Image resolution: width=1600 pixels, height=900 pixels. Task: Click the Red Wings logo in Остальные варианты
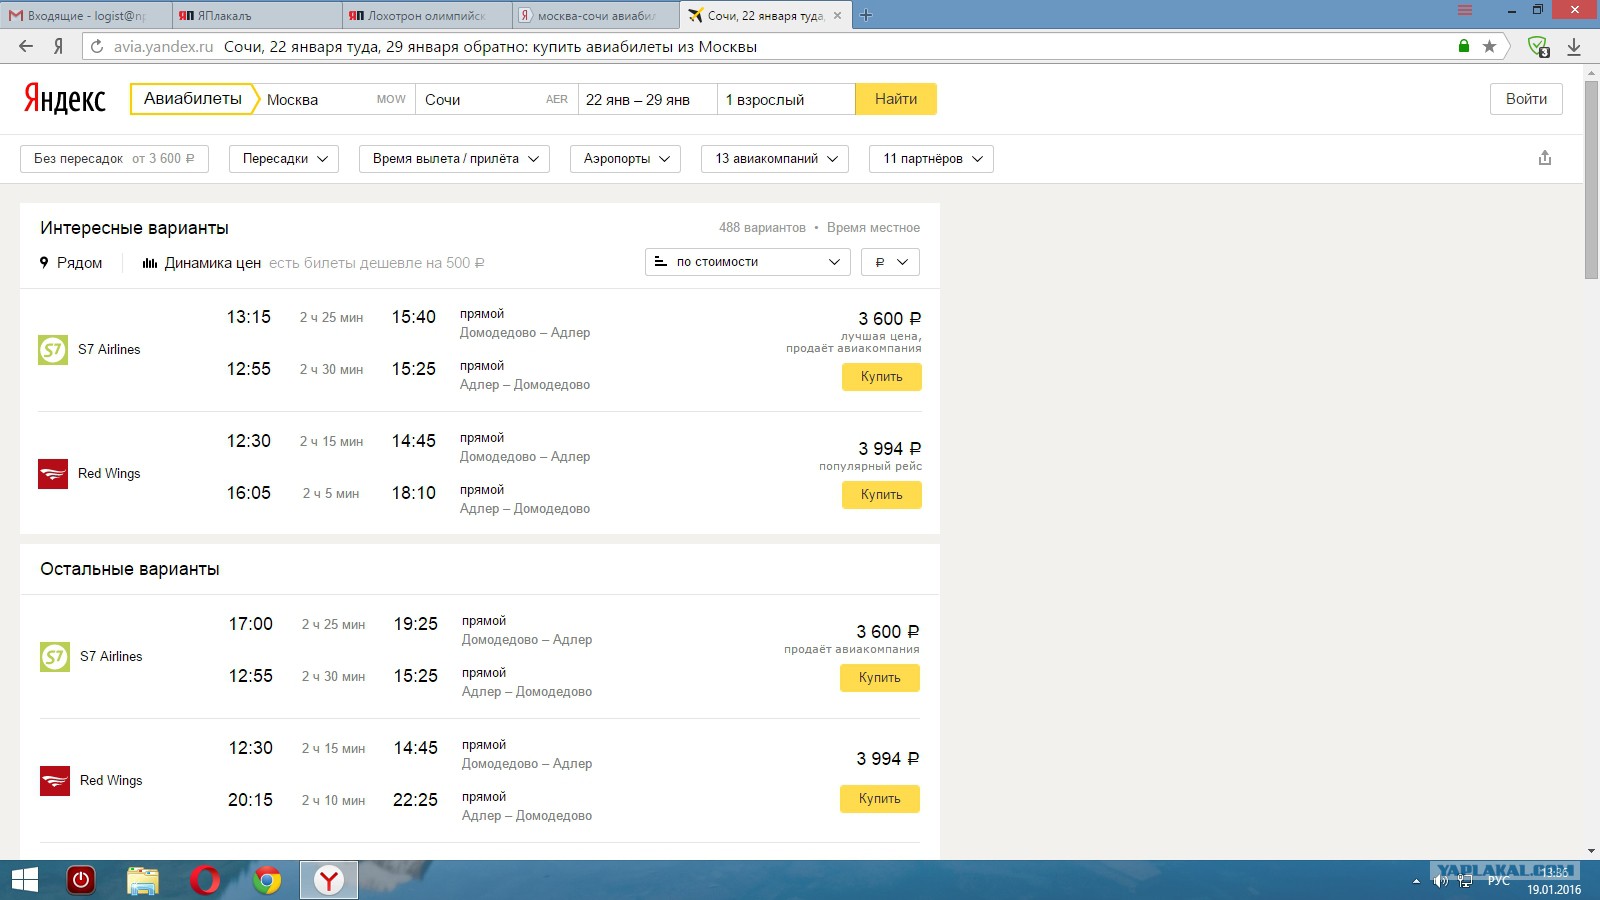coord(55,781)
